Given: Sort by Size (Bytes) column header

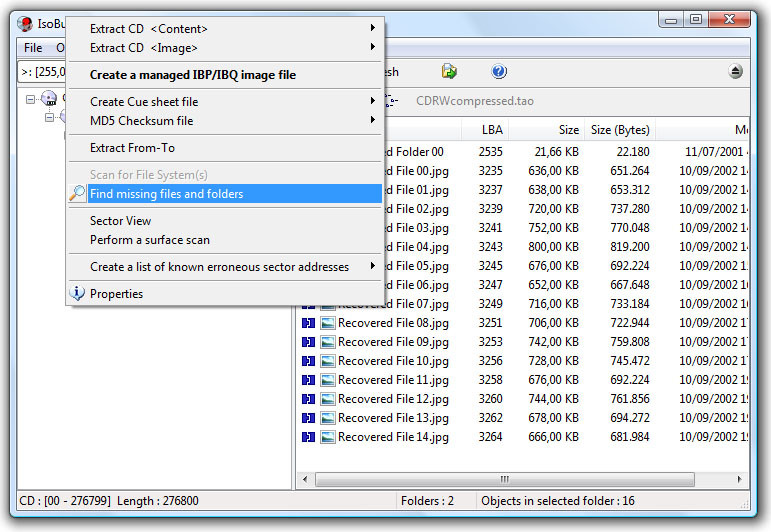Looking at the screenshot, I should coord(620,130).
